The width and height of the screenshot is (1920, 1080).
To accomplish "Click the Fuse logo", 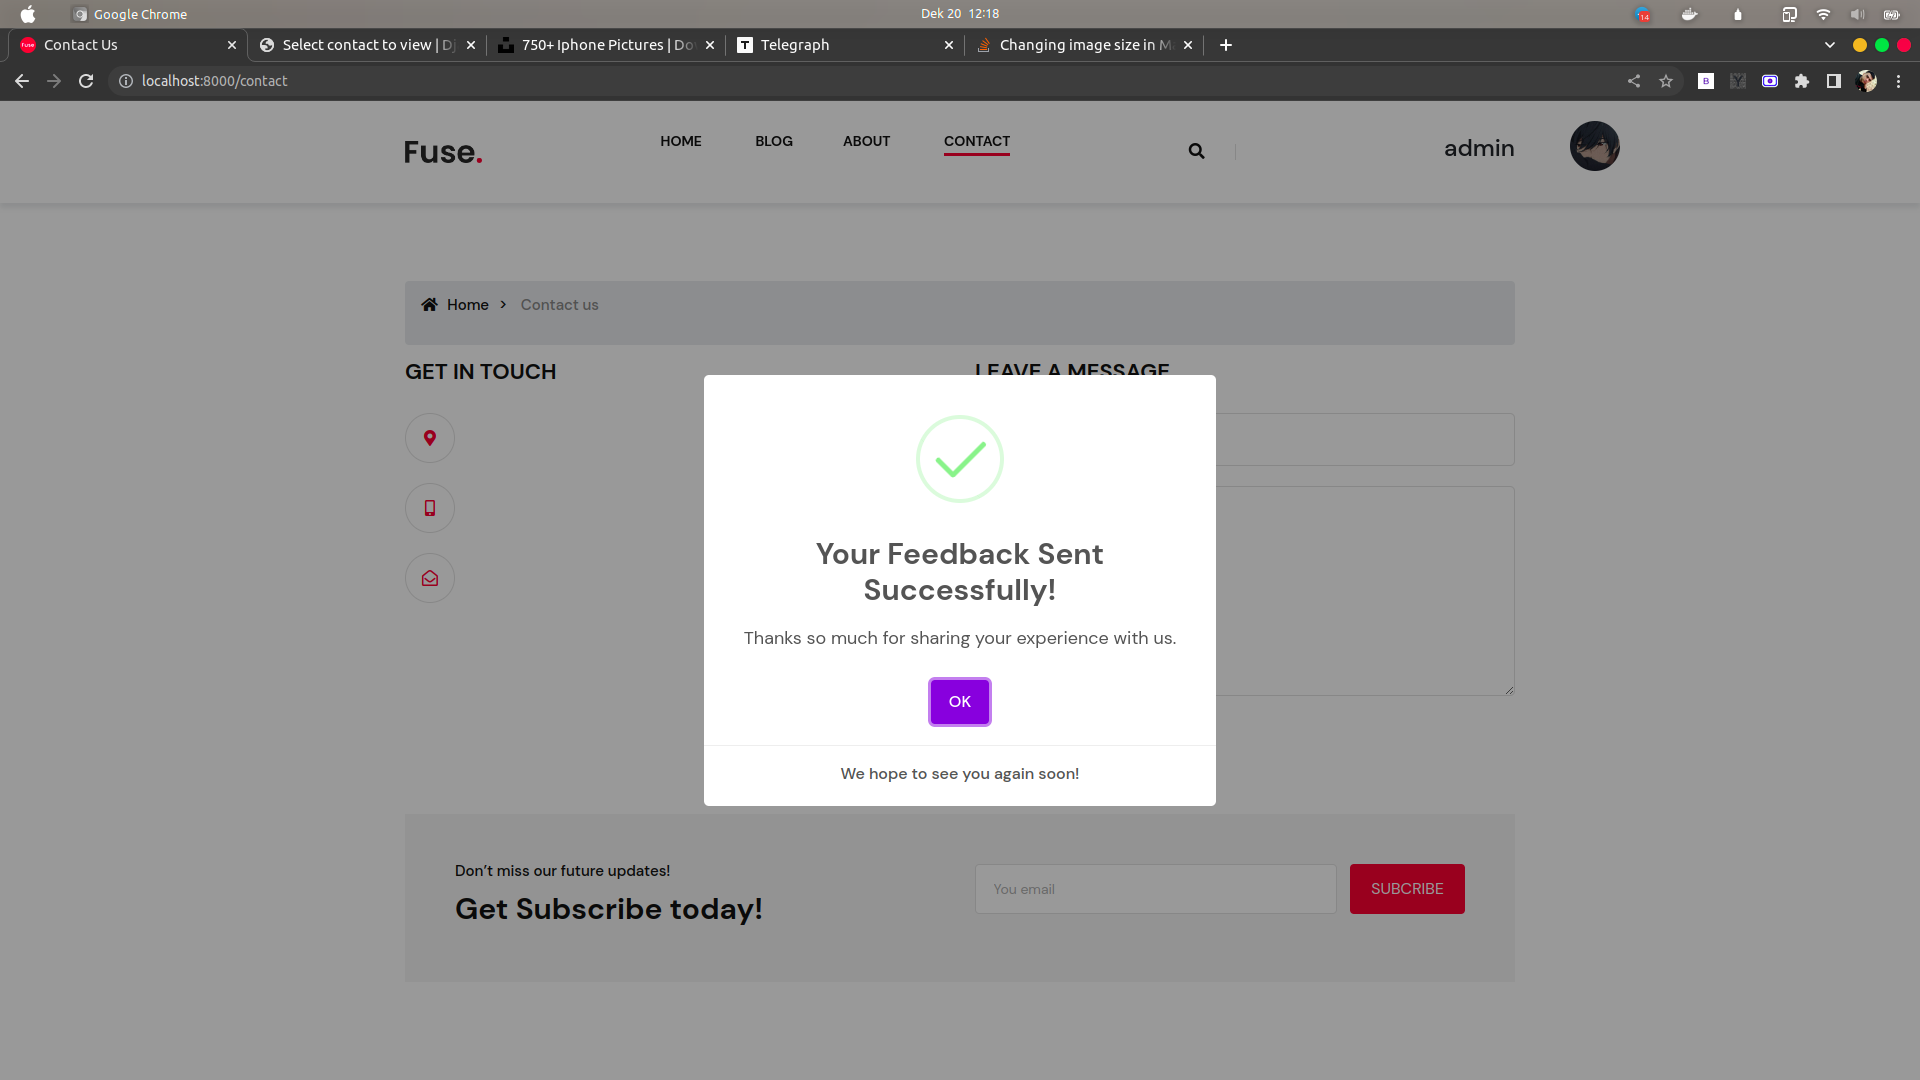I will (x=443, y=152).
